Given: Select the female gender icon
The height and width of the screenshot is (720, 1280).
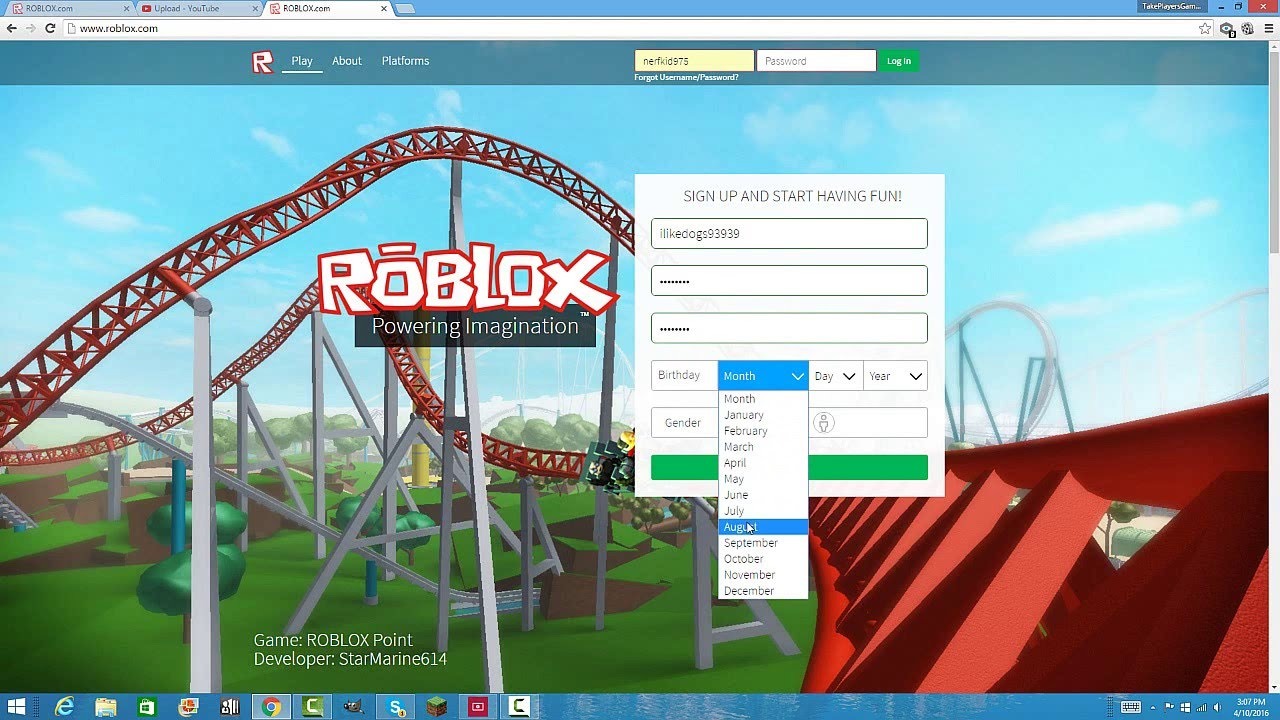Looking at the screenshot, I should pyautogui.click(x=823, y=423).
